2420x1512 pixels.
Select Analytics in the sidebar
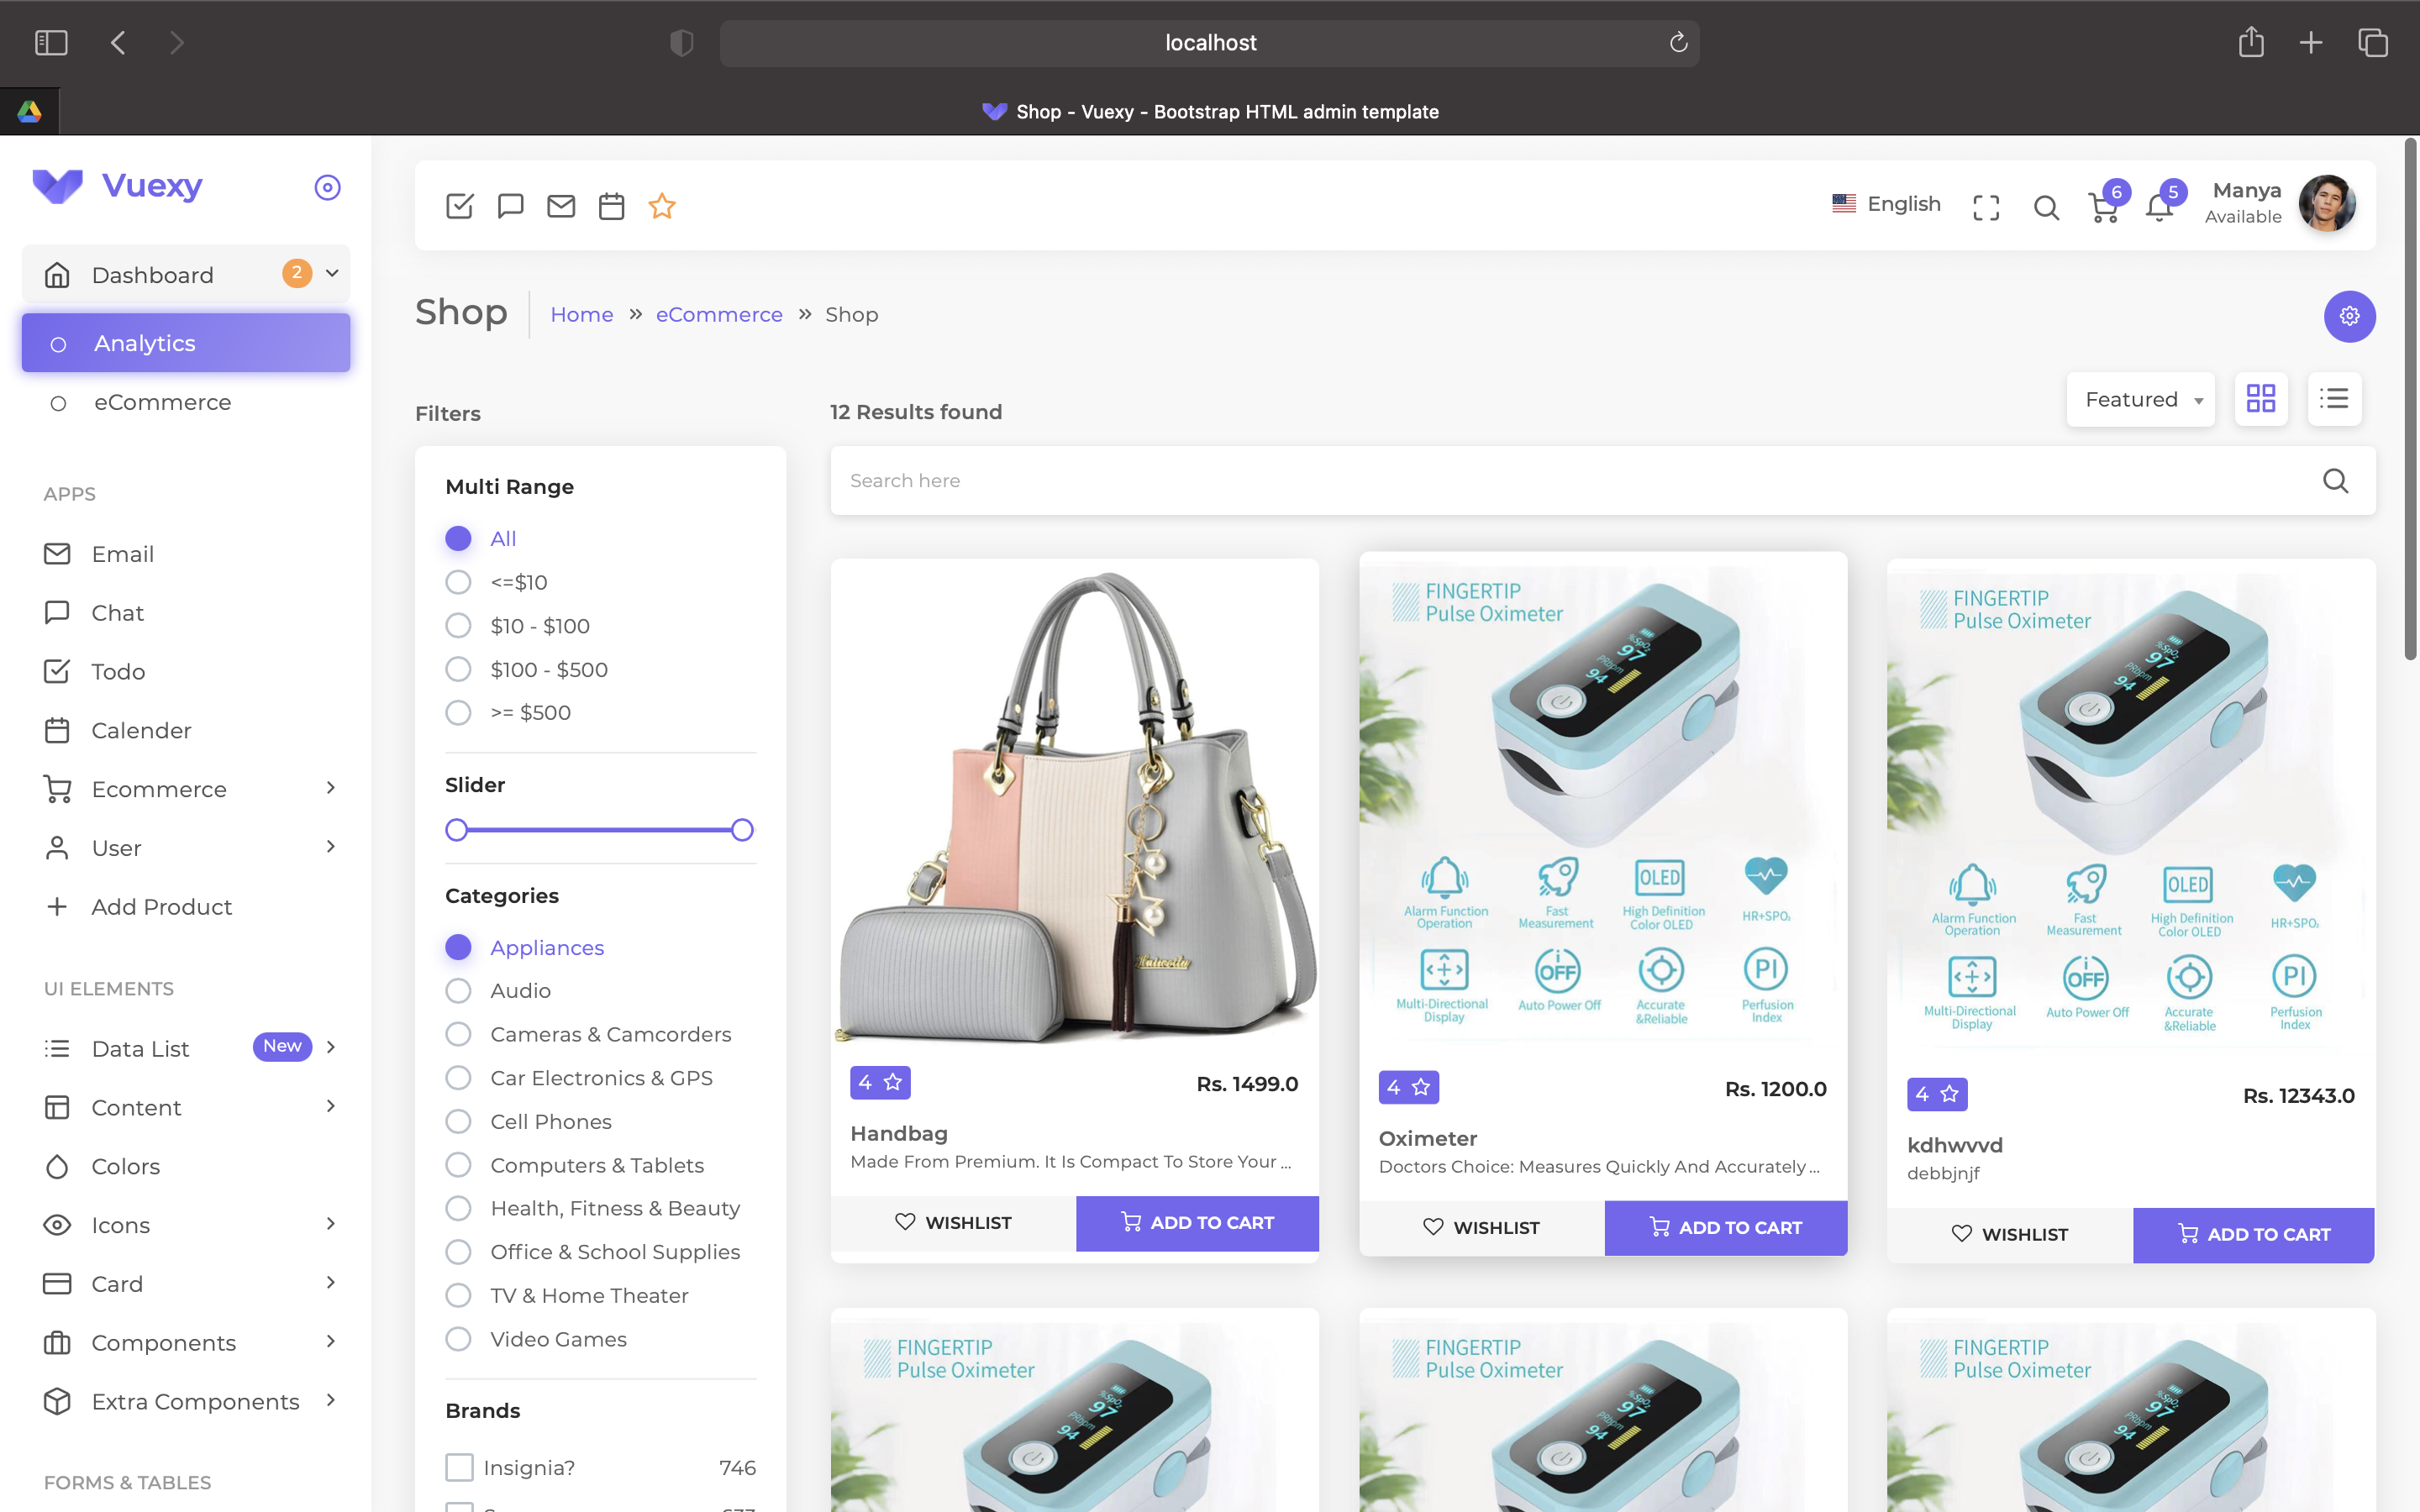[x=144, y=343]
